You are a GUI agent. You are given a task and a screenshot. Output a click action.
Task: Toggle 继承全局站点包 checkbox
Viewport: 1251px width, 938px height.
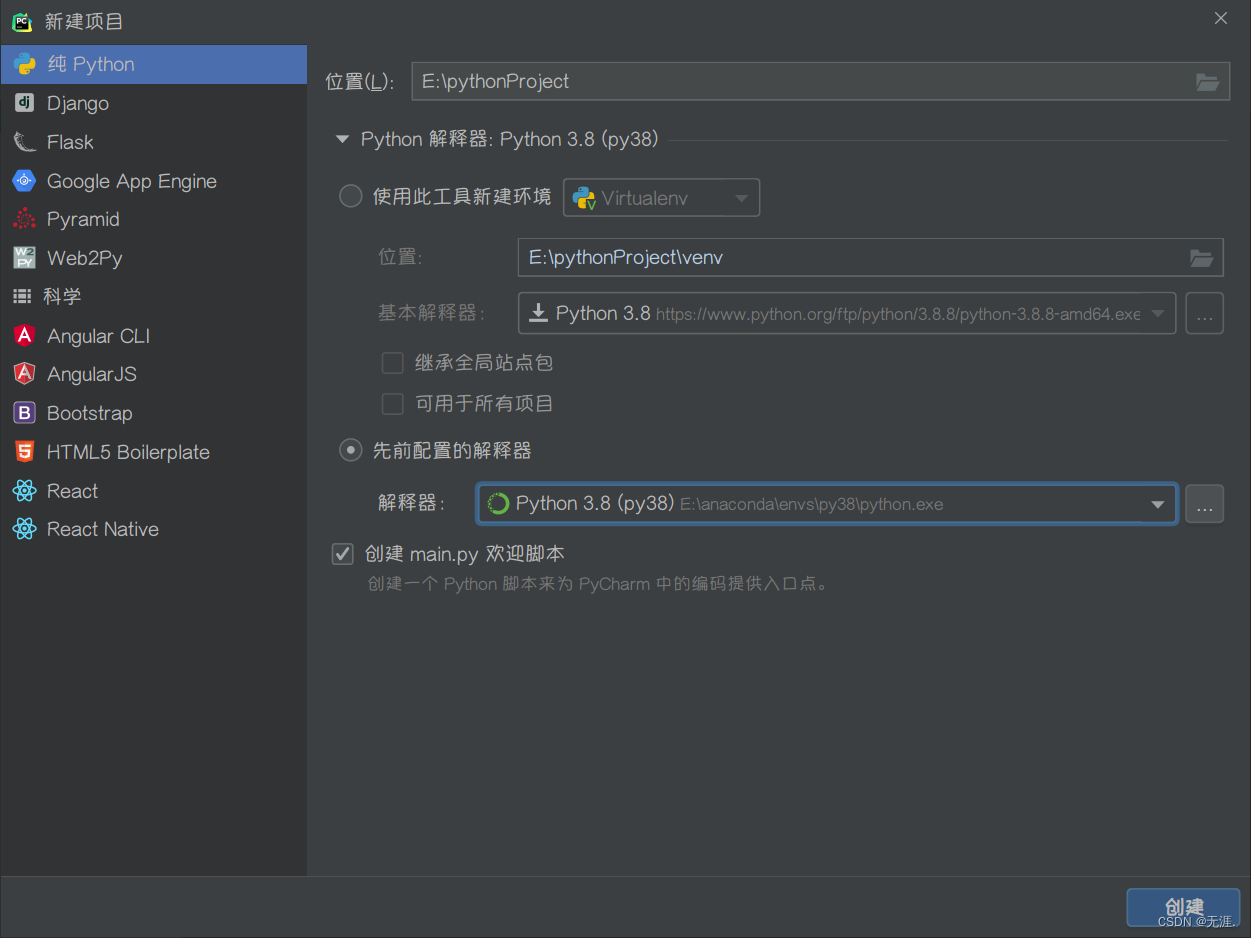pyautogui.click(x=393, y=363)
